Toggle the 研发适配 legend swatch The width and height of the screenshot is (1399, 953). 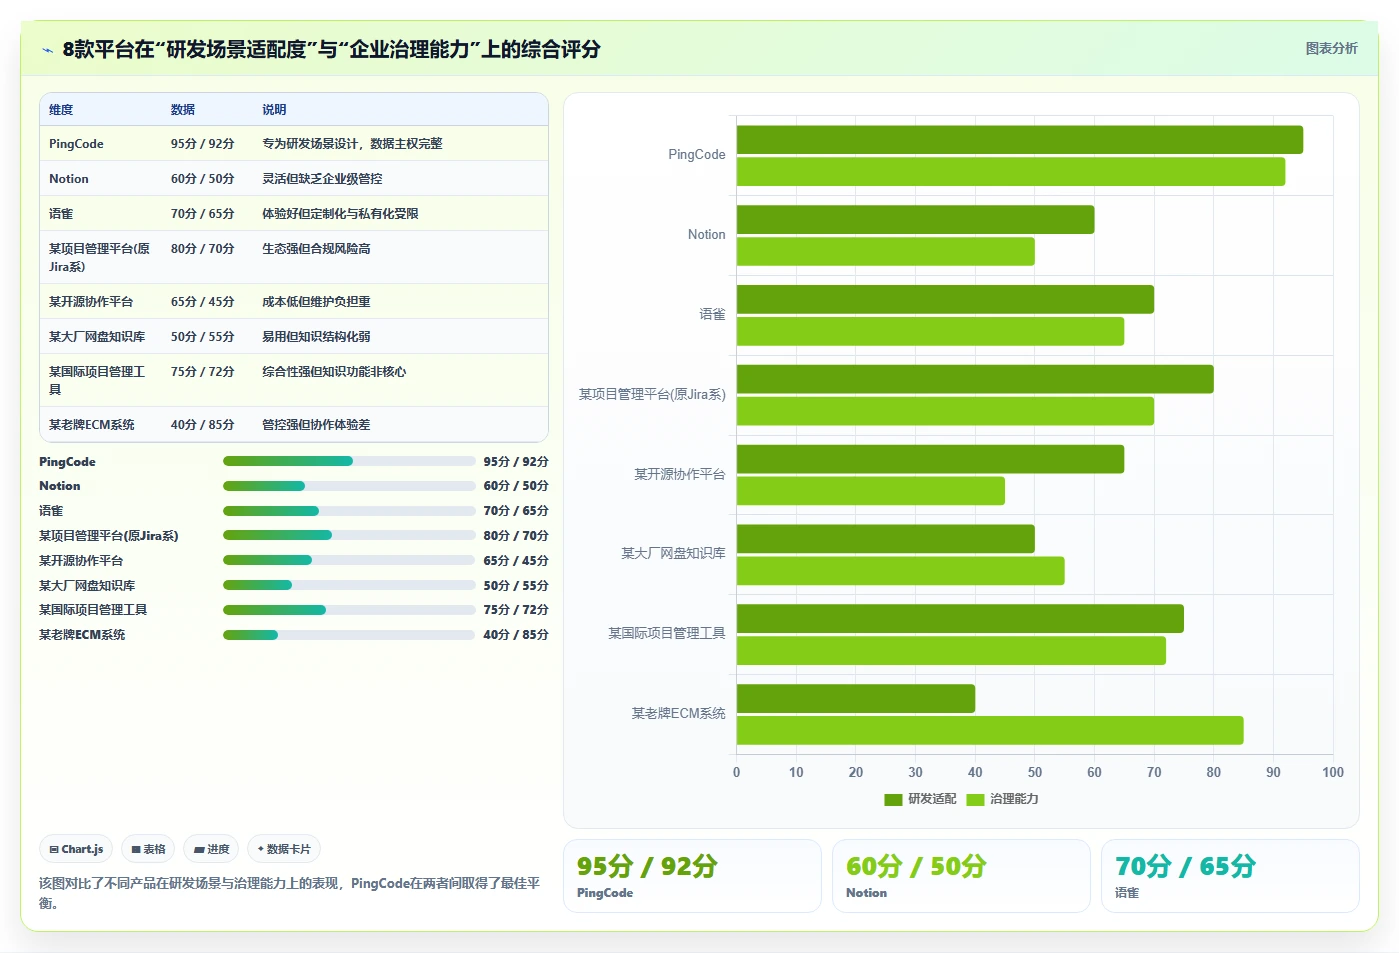click(x=893, y=799)
